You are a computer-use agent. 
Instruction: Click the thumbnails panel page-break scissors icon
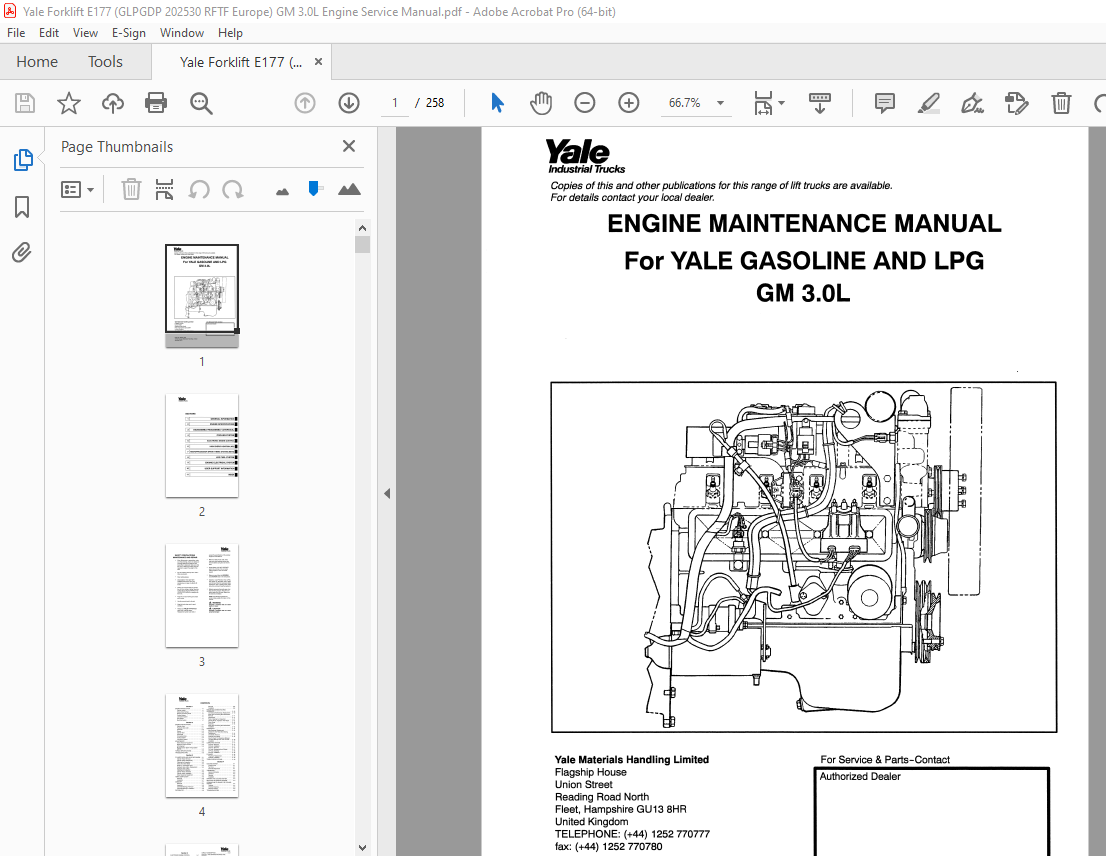click(164, 190)
